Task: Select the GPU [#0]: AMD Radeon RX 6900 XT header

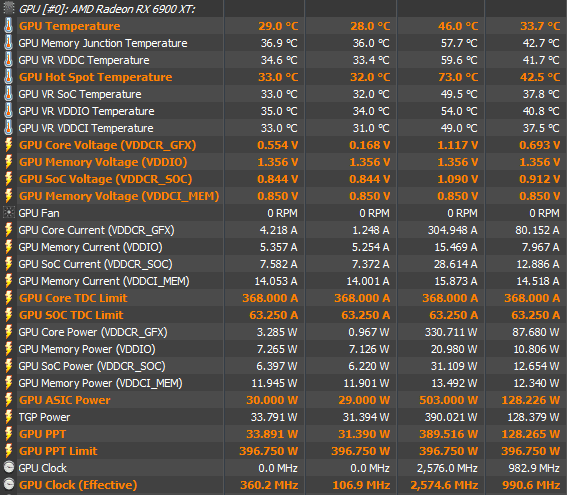Action: click(x=107, y=9)
